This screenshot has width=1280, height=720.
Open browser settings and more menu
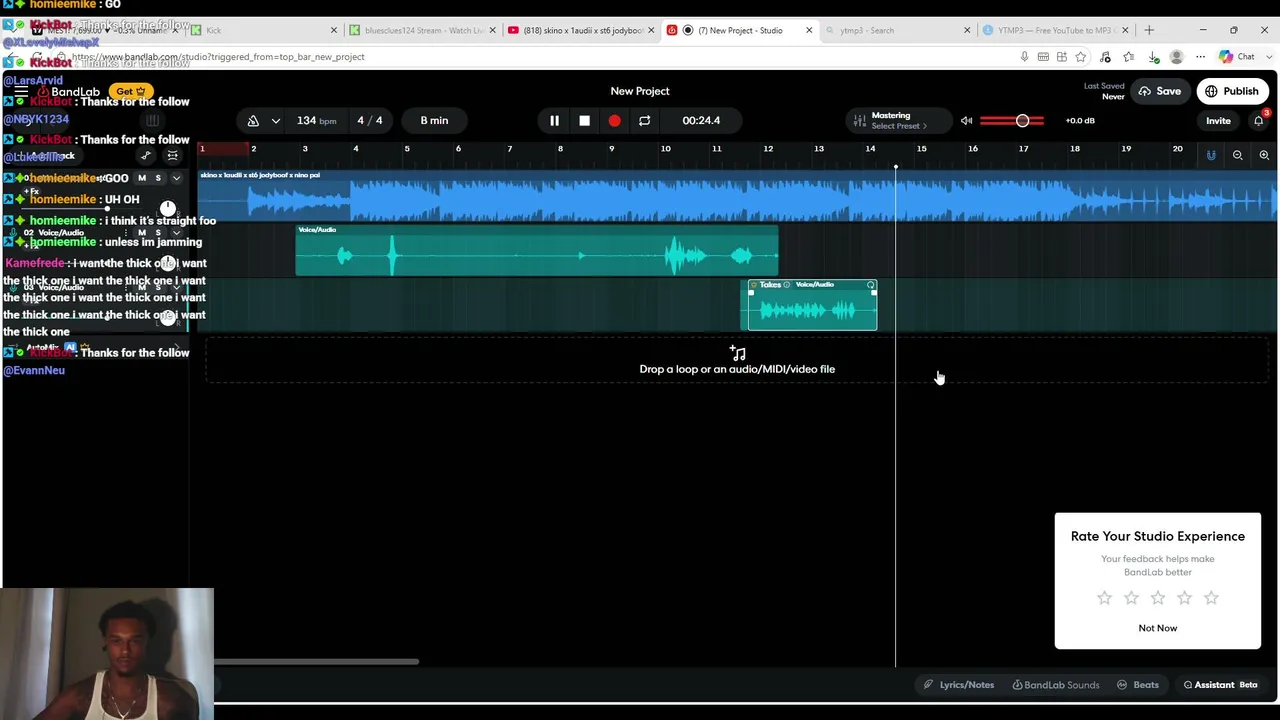click(1200, 57)
